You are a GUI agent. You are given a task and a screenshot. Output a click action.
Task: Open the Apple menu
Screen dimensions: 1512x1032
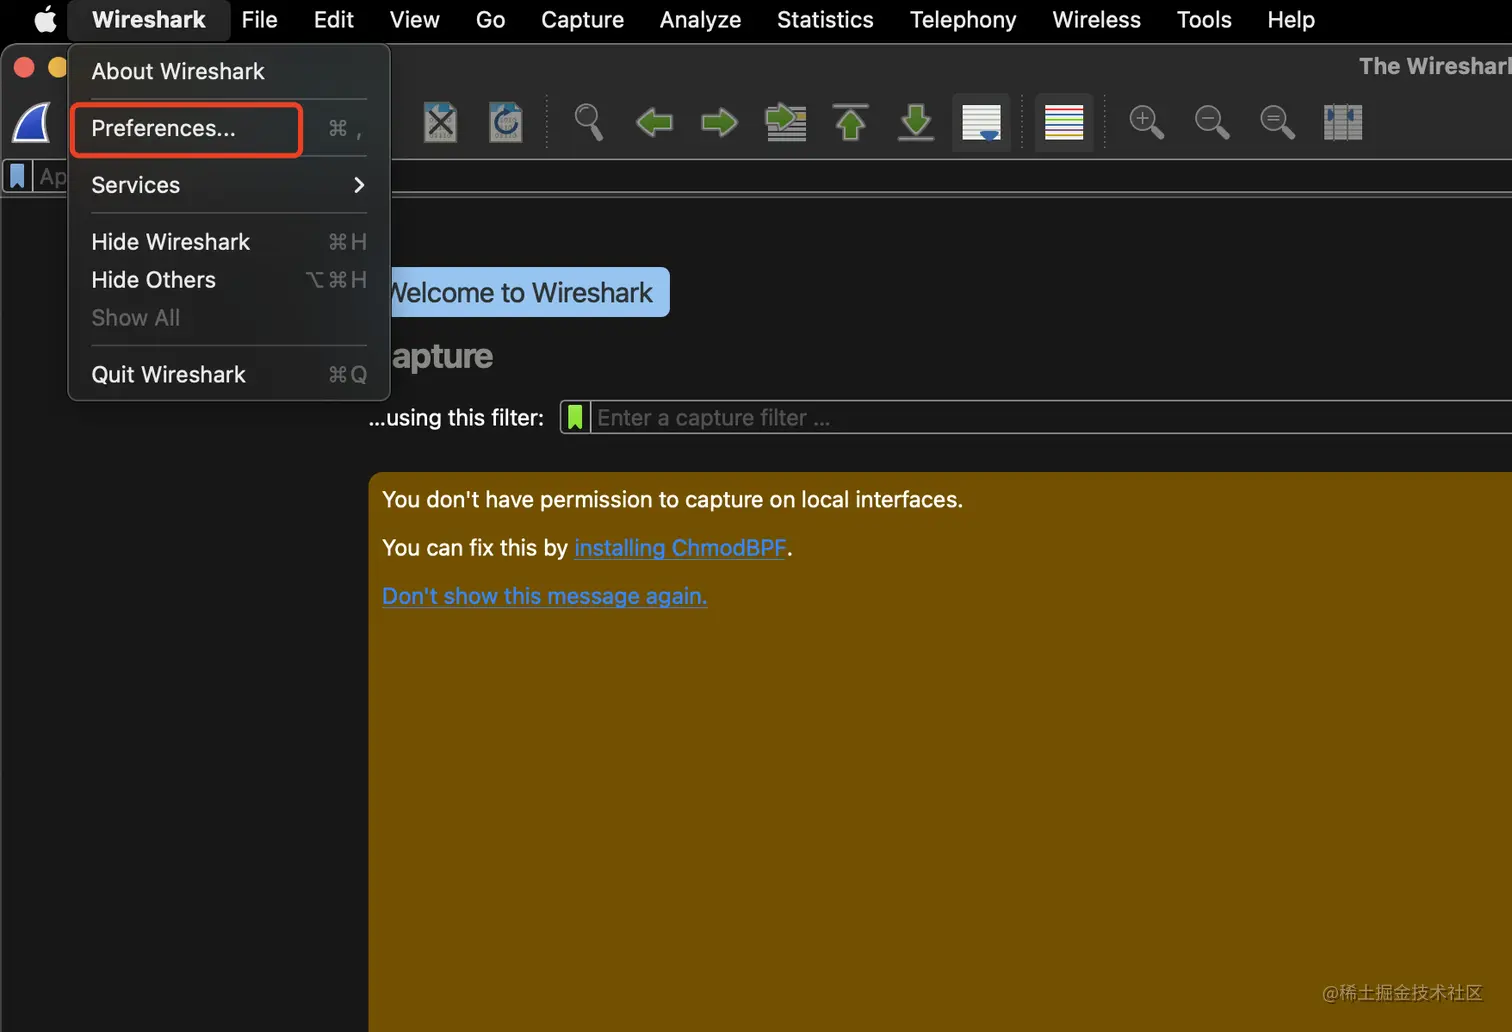(45, 19)
